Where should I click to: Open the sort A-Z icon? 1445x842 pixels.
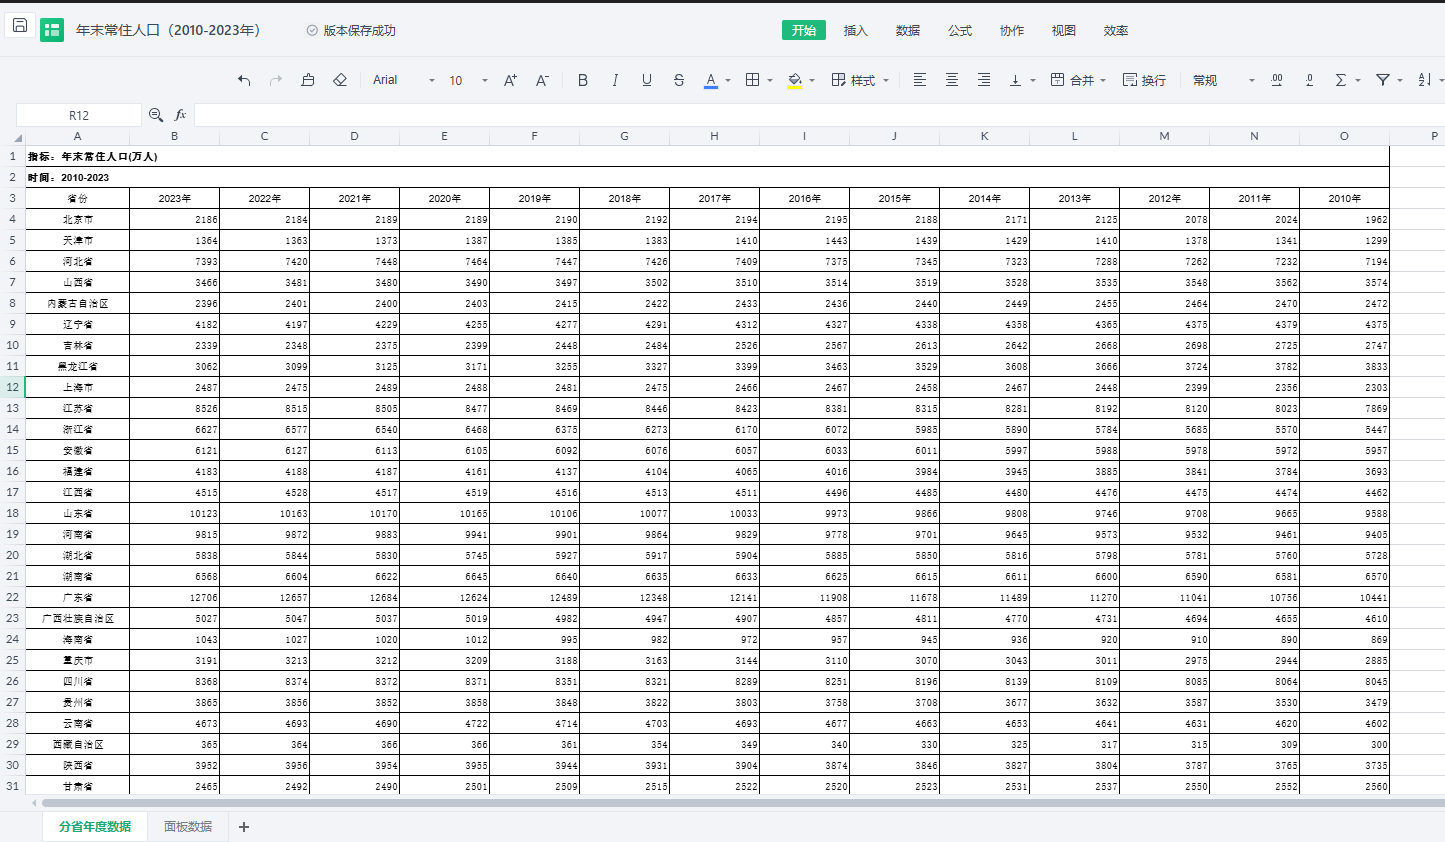point(1425,80)
